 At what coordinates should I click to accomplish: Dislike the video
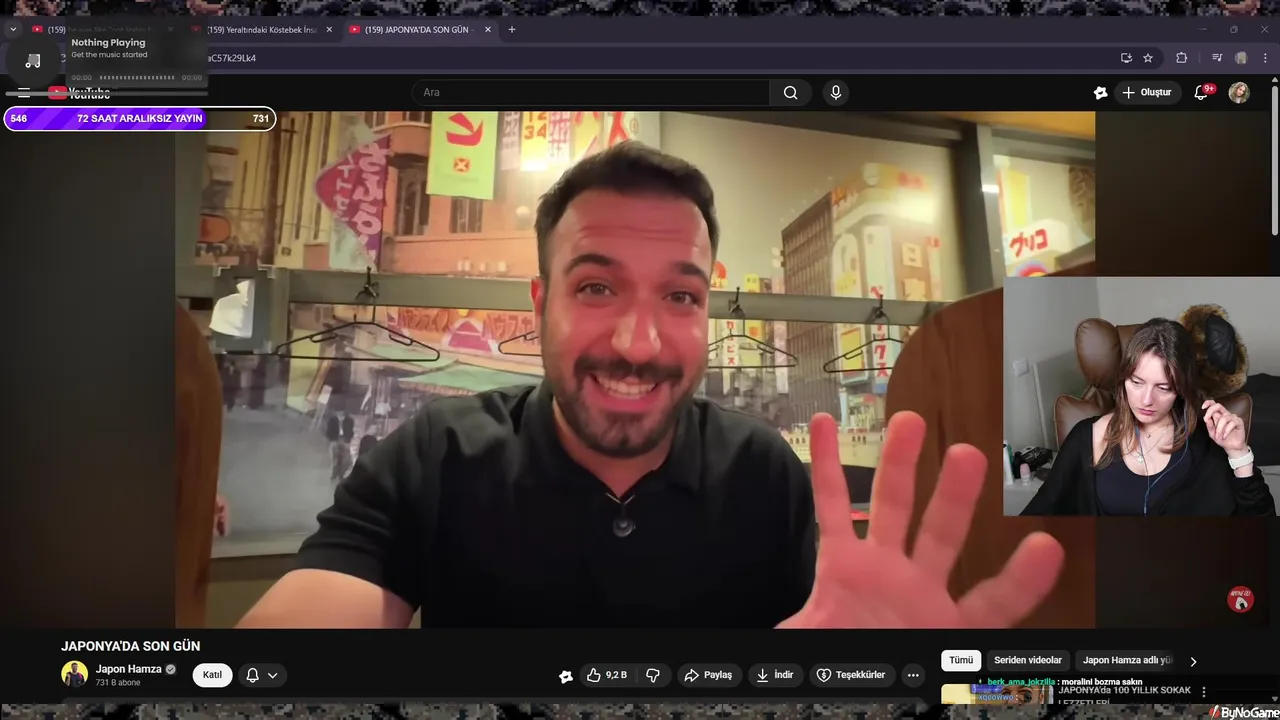click(x=653, y=675)
